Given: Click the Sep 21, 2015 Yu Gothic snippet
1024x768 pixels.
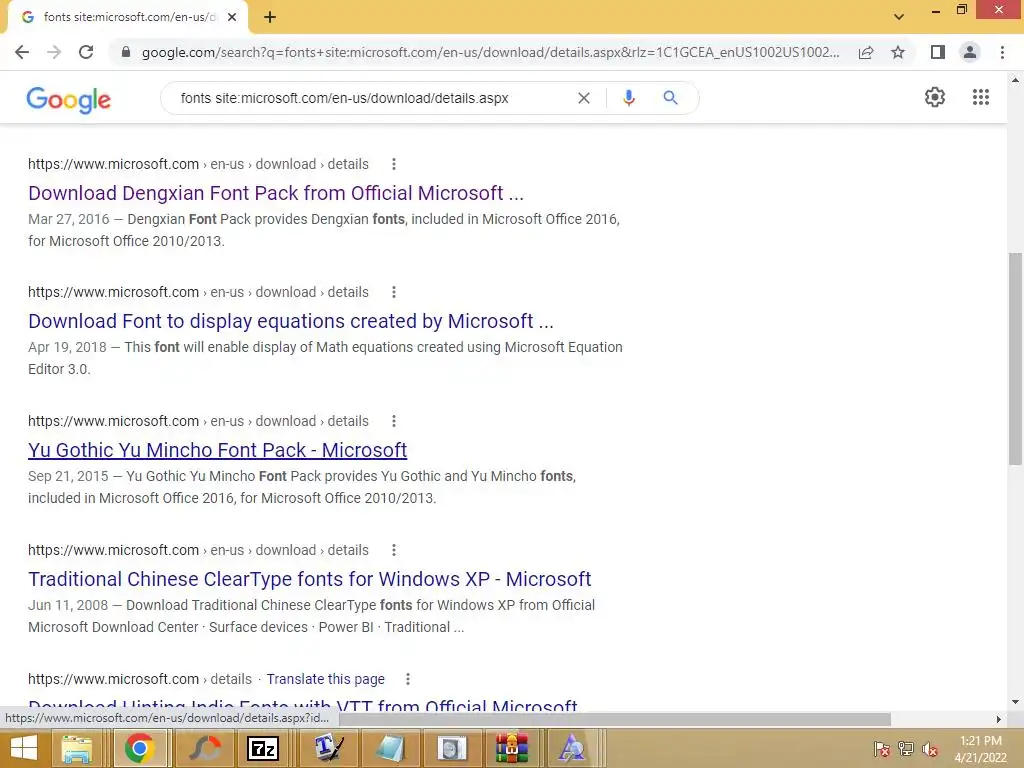Looking at the screenshot, I should point(302,487).
